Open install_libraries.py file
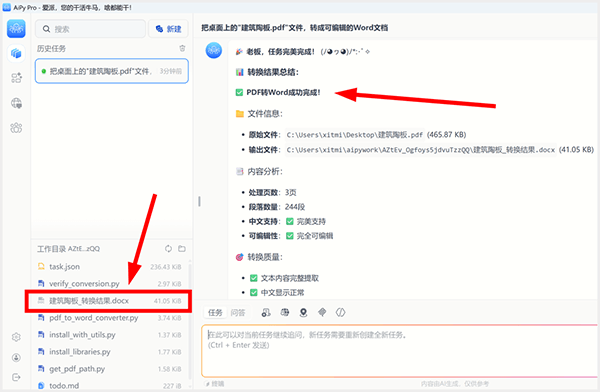The height and width of the screenshot is (392, 600). point(109,352)
